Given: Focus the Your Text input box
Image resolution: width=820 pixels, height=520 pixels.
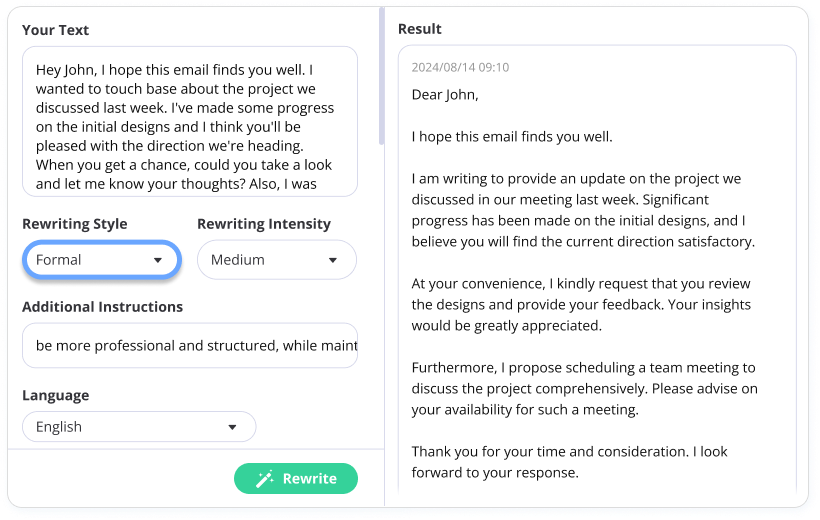Looking at the screenshot, I should pos(189,121).
